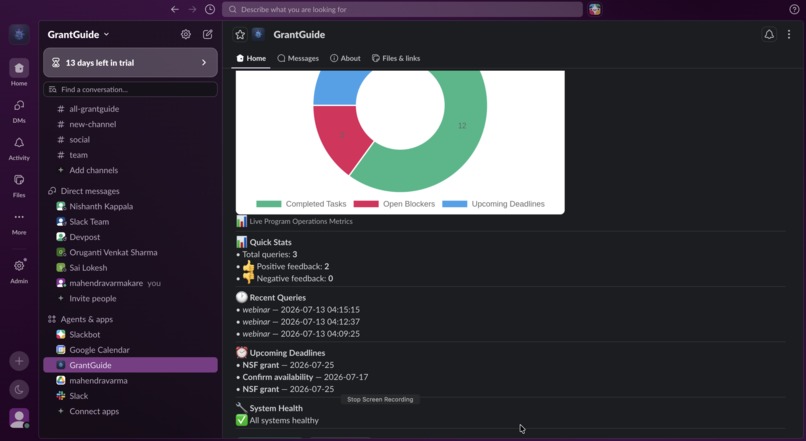Select 'Confirm availability — 2026-07-17' deadline

305,377
